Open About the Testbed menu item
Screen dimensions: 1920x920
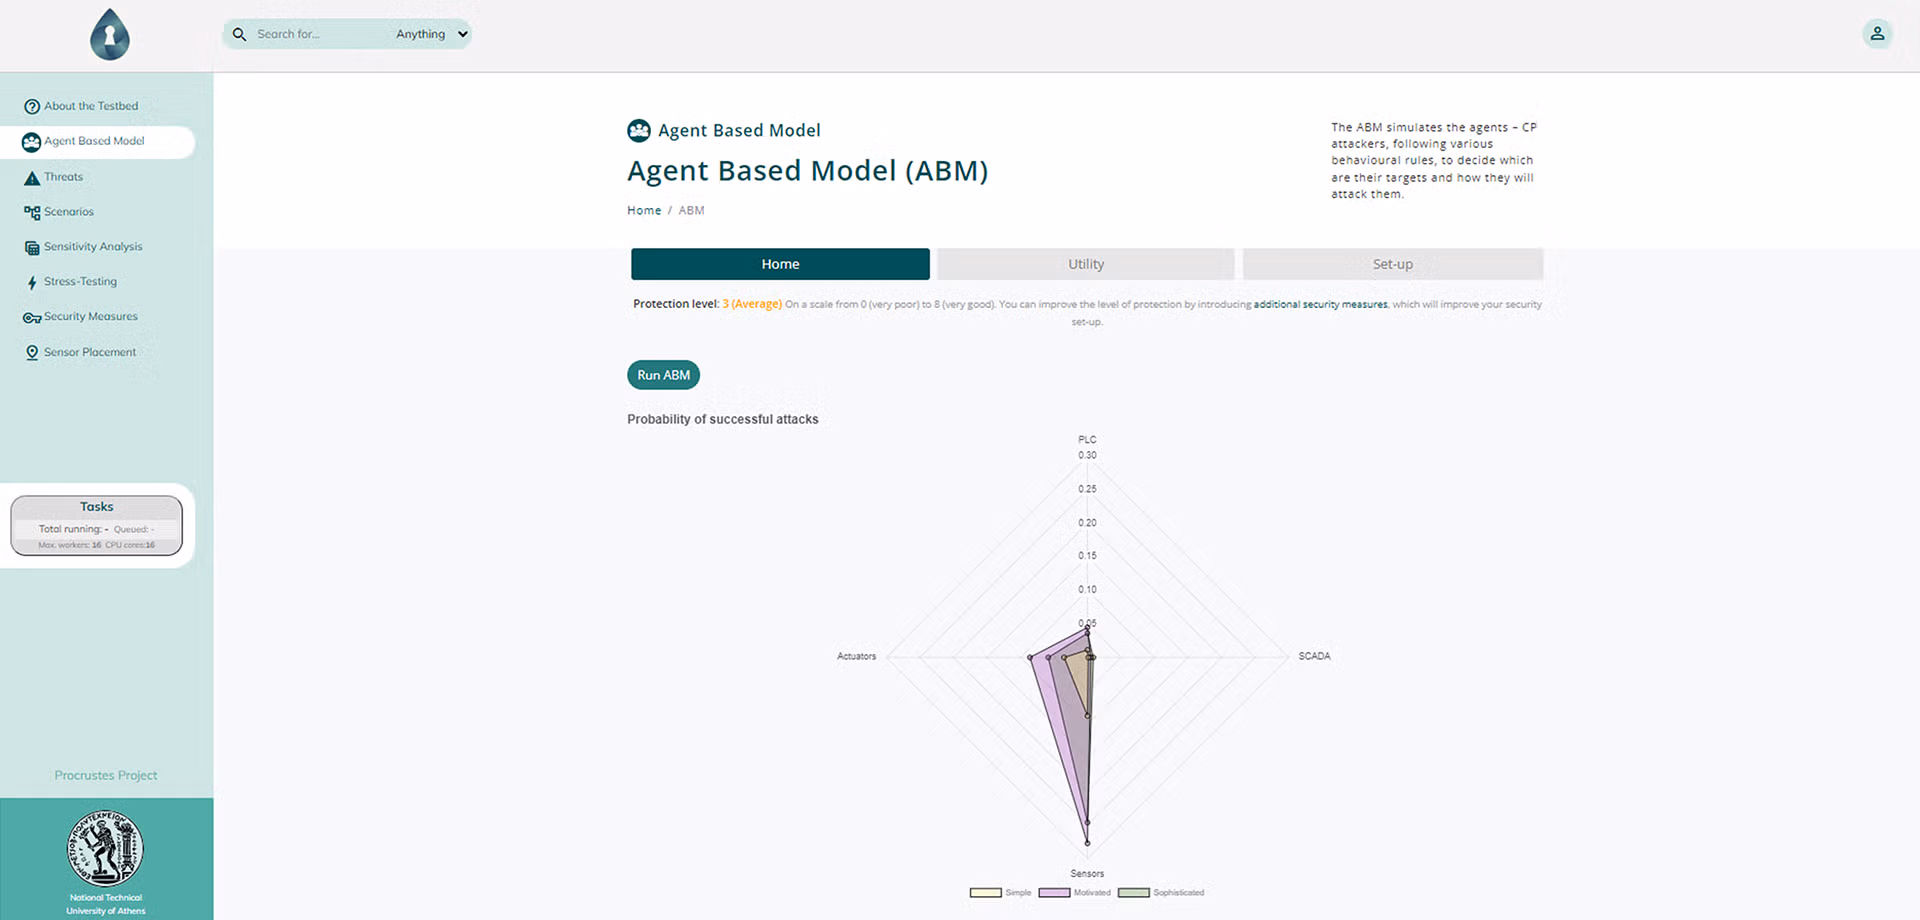click(91, 106)
